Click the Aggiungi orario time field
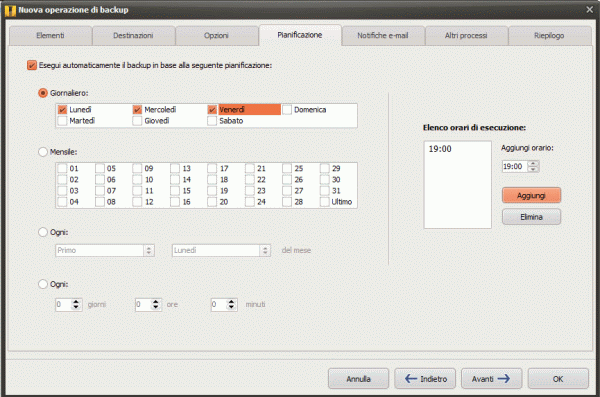Viewport: 600px width, 397px height. [x=514, y=167]
